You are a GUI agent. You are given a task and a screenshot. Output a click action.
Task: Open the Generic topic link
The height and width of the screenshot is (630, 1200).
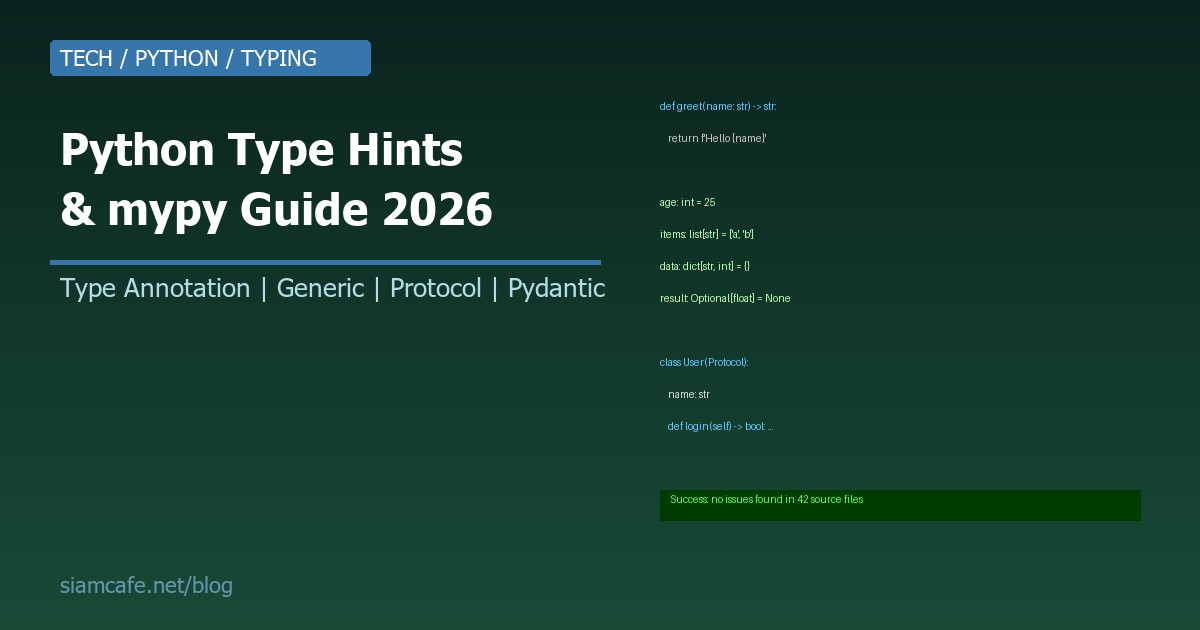(320, 289)
